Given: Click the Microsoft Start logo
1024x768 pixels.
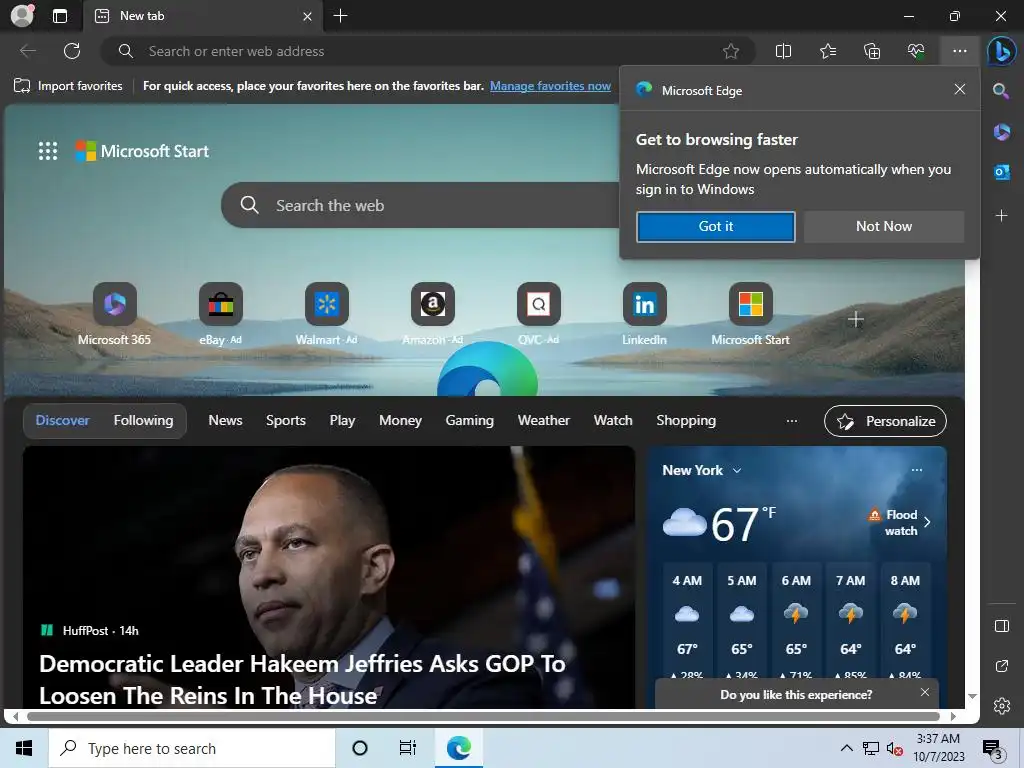Looking at the screenshot, I should click(x=142, y=151).
